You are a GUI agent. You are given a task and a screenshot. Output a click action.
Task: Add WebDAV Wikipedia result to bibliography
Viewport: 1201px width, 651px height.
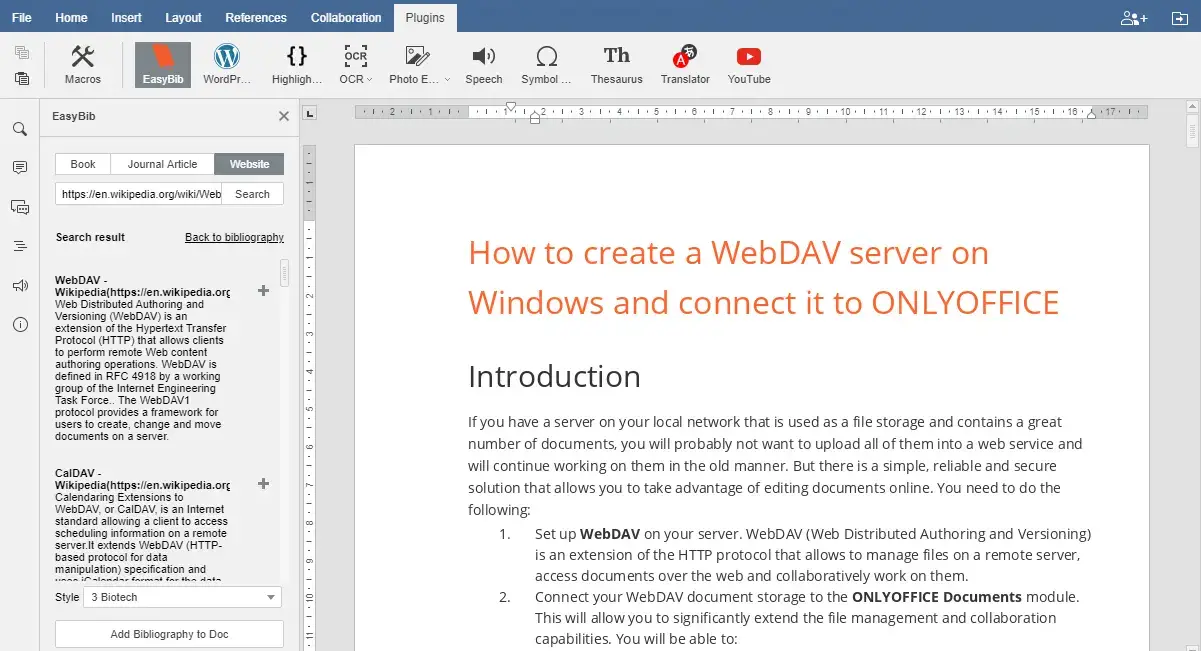[x=264, y=291]
